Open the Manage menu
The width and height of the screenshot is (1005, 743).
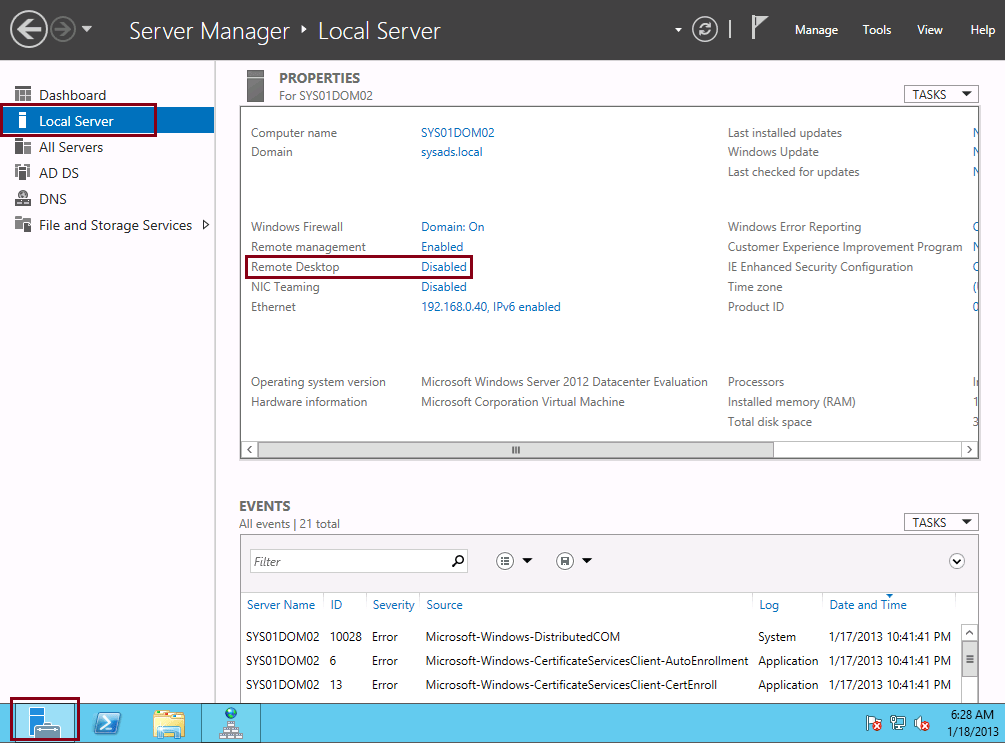point(816,29)
